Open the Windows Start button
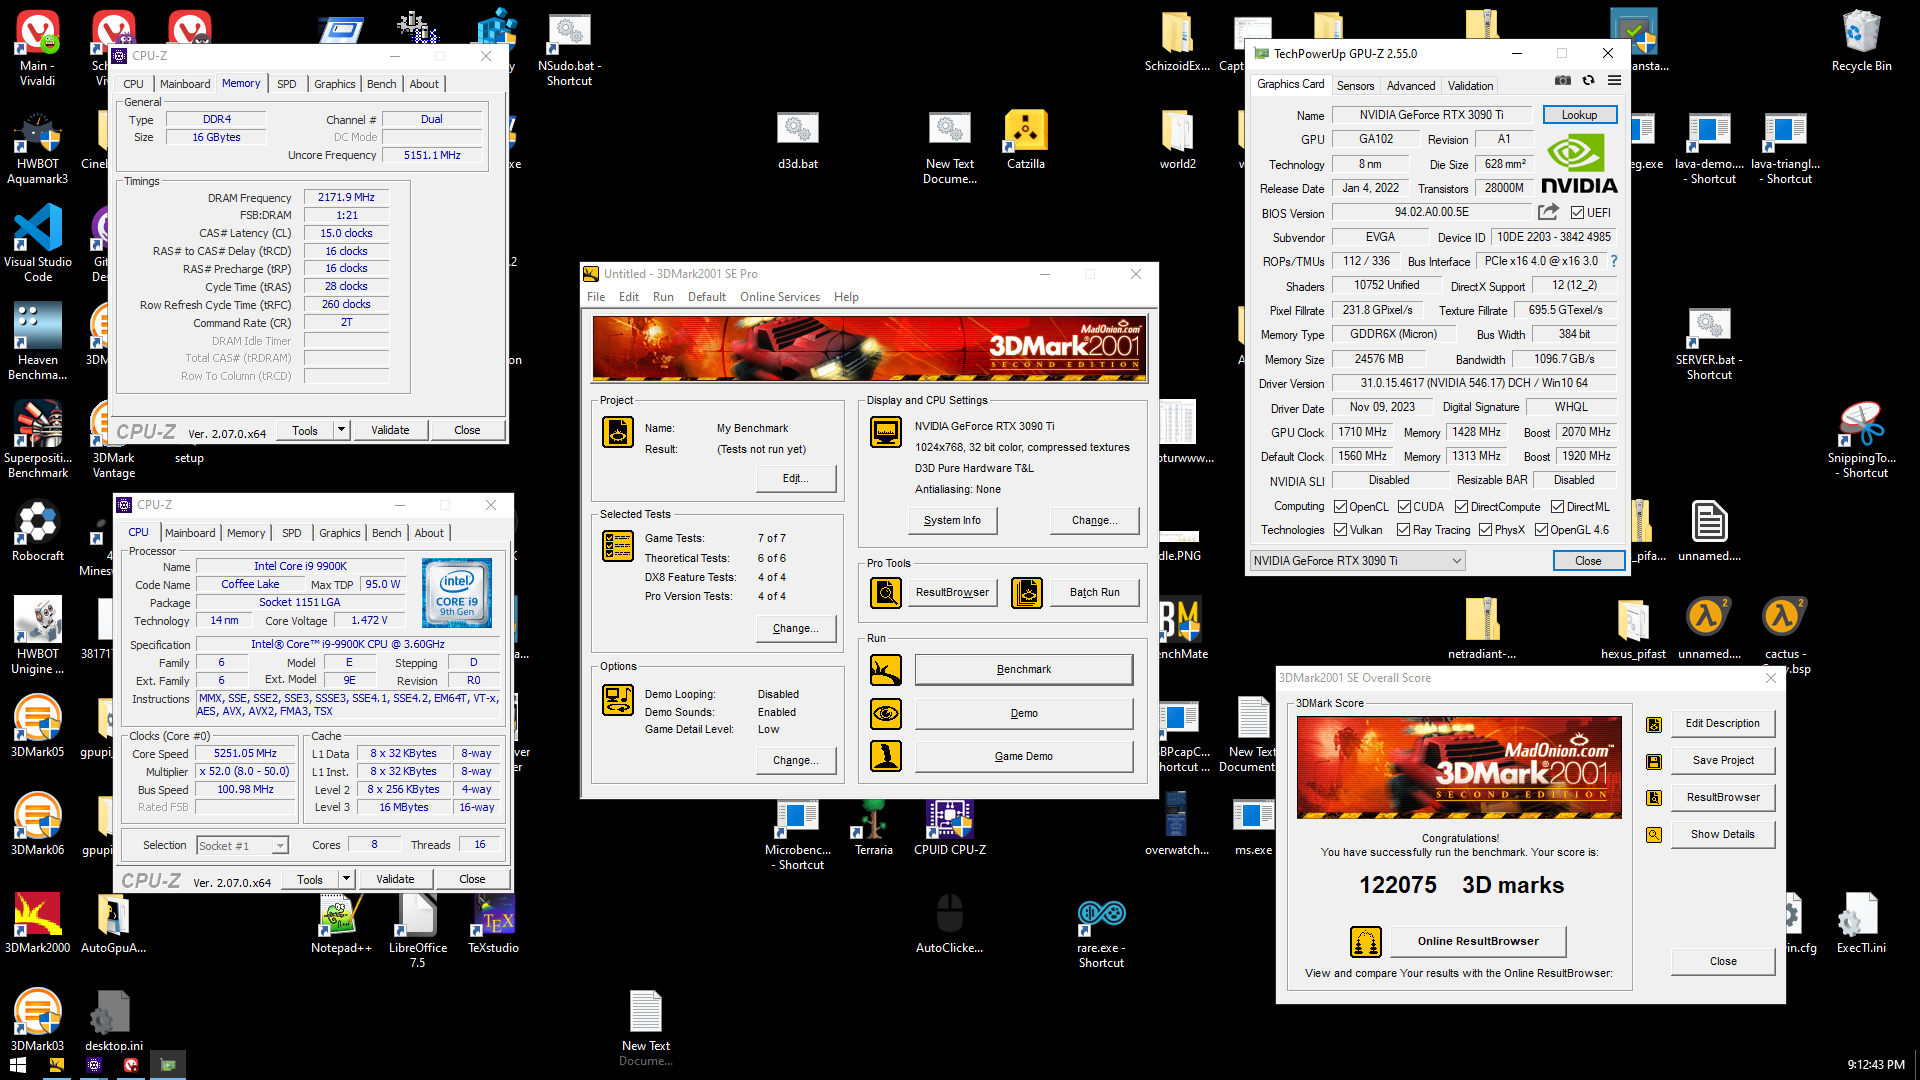 [18, 1065]
